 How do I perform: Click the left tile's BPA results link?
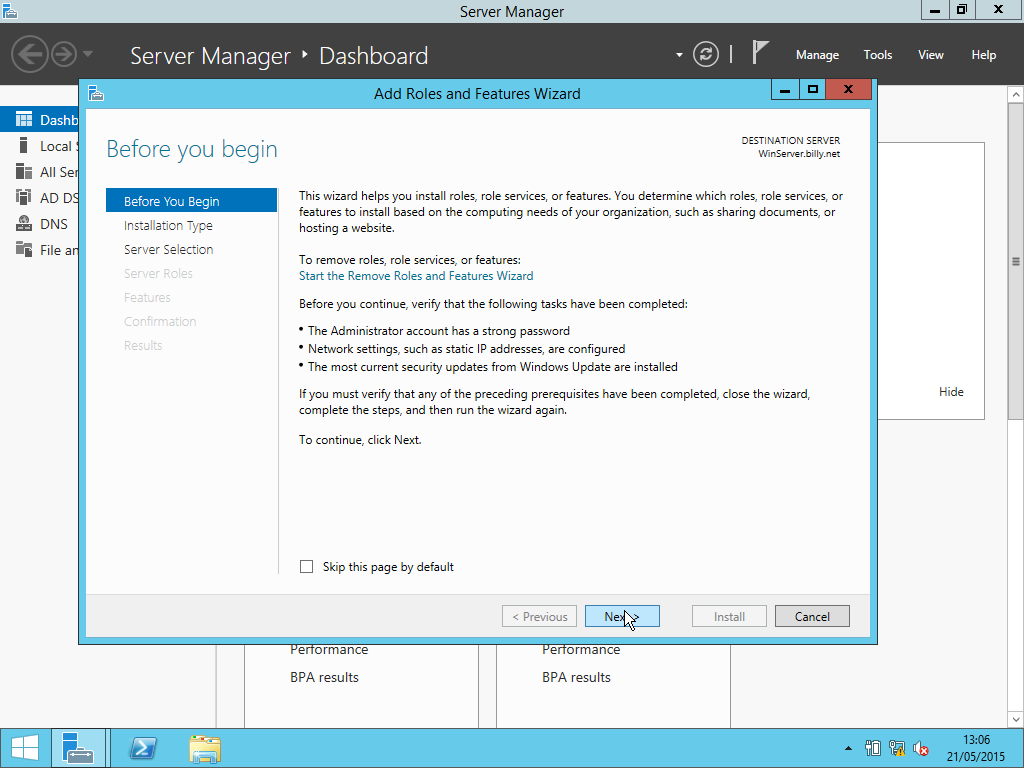pyautogui.click(x=324, y=677)
